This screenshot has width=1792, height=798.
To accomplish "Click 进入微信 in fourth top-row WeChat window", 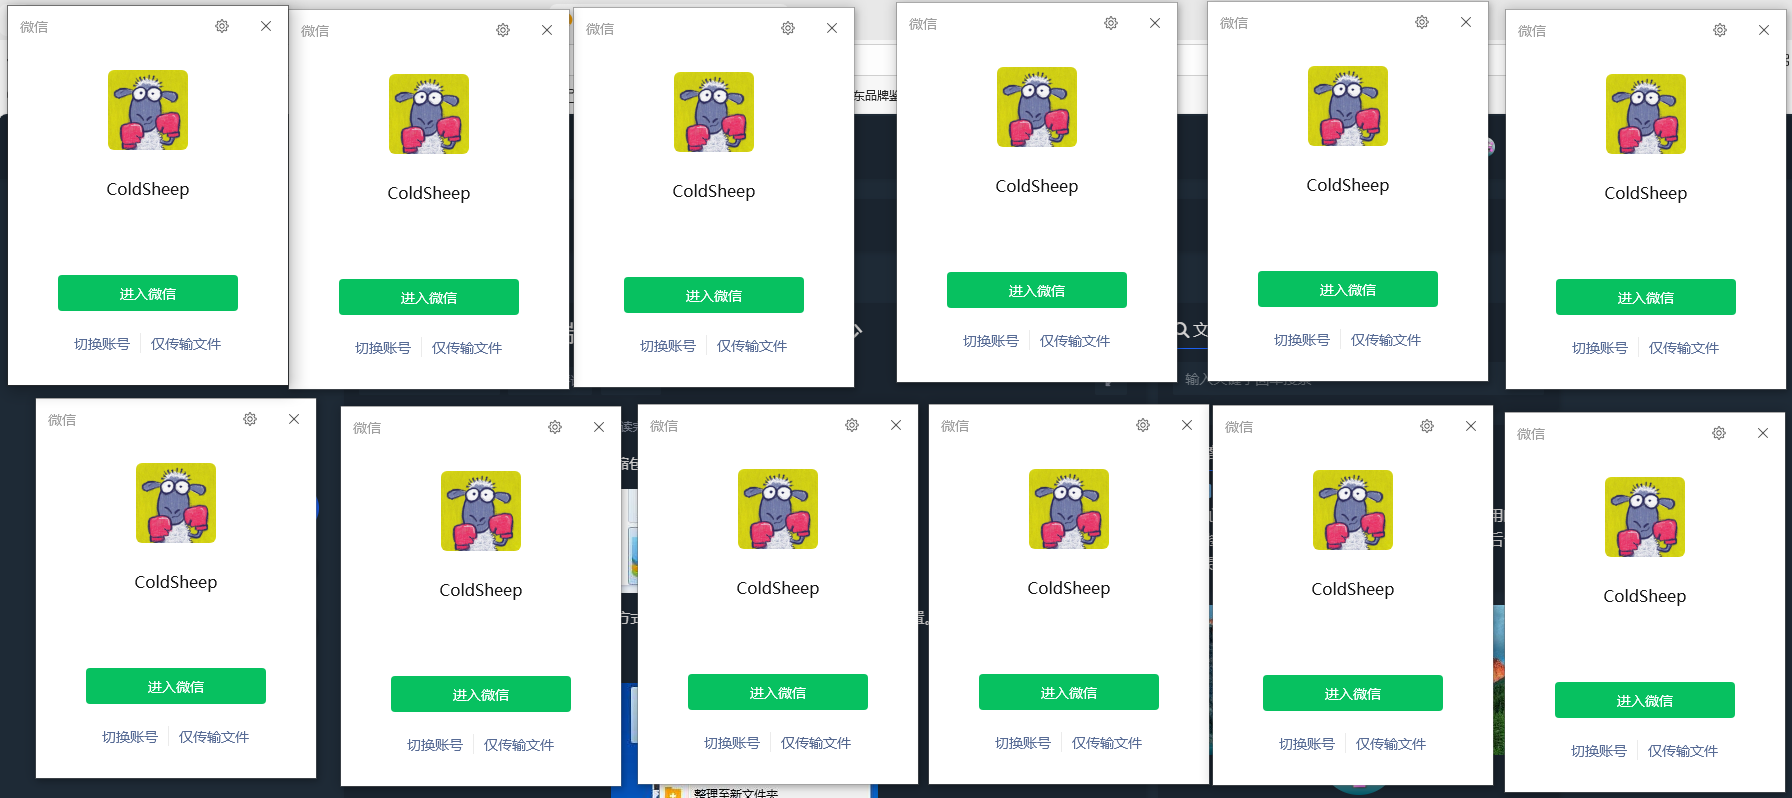I will [1037, 290].
